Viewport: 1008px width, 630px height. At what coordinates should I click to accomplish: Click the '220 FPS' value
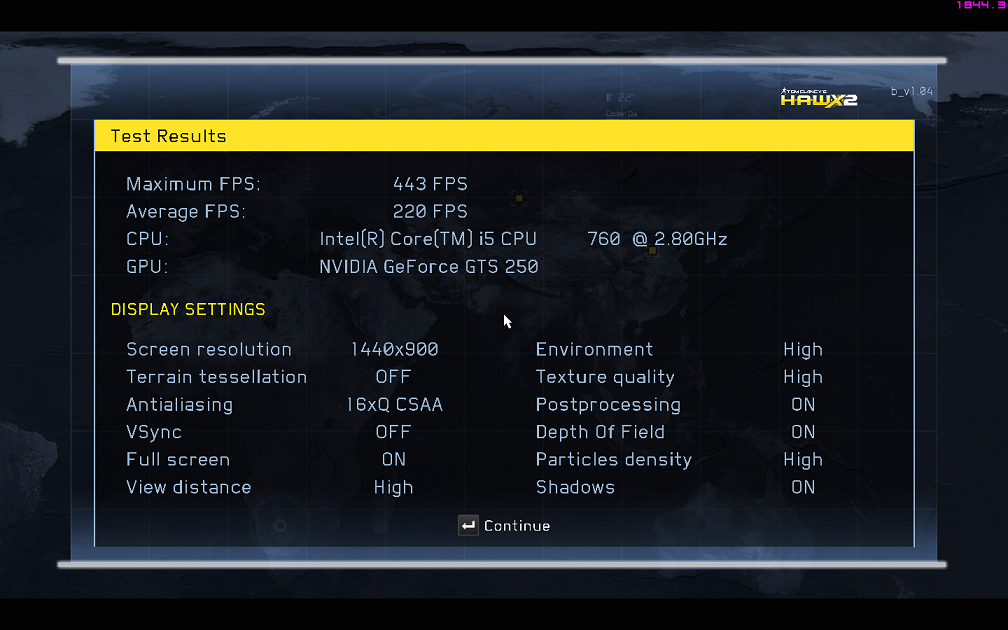pyautogui.click(x=430, y=212)
